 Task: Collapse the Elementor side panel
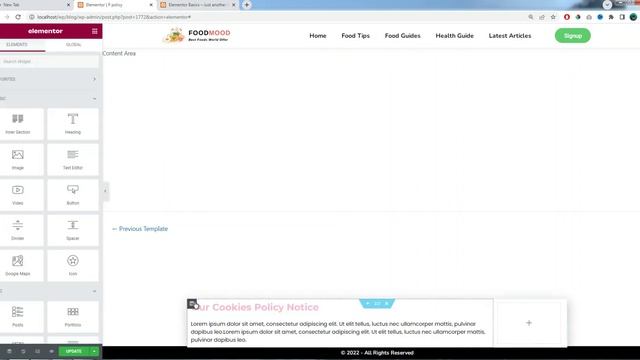point(105,191)
